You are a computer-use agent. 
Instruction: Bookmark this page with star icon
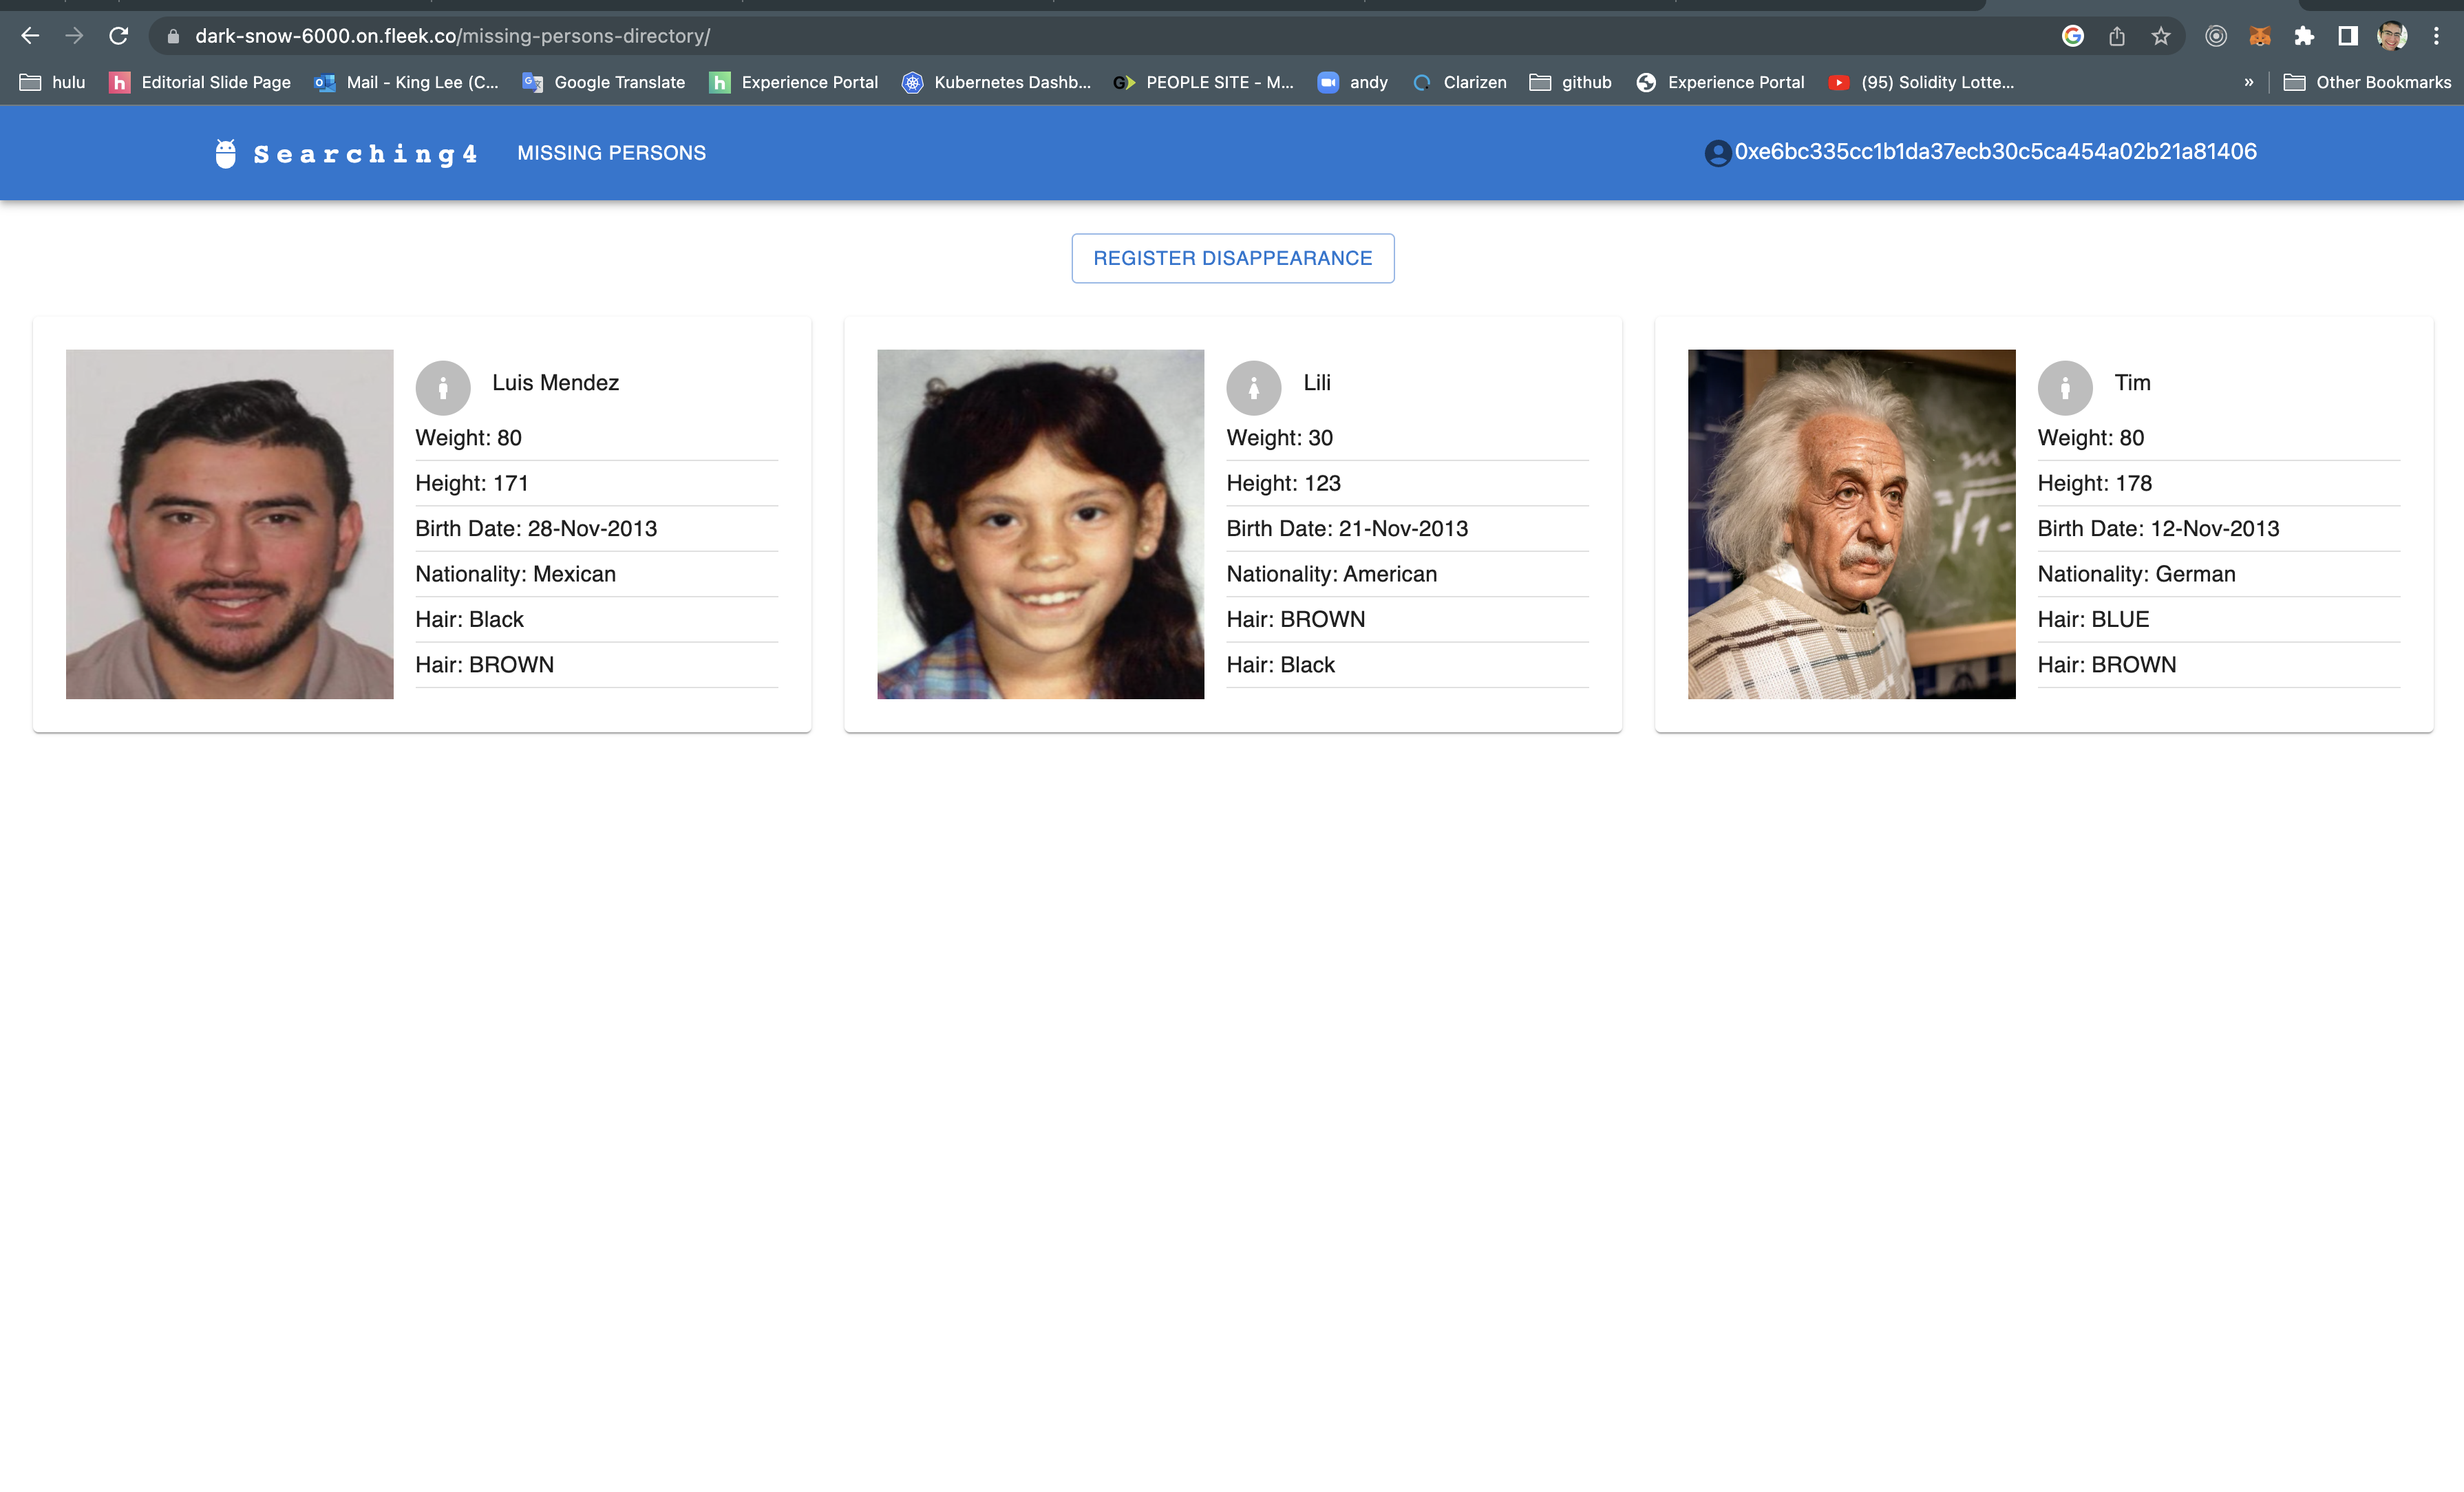tap(2161, 36)
